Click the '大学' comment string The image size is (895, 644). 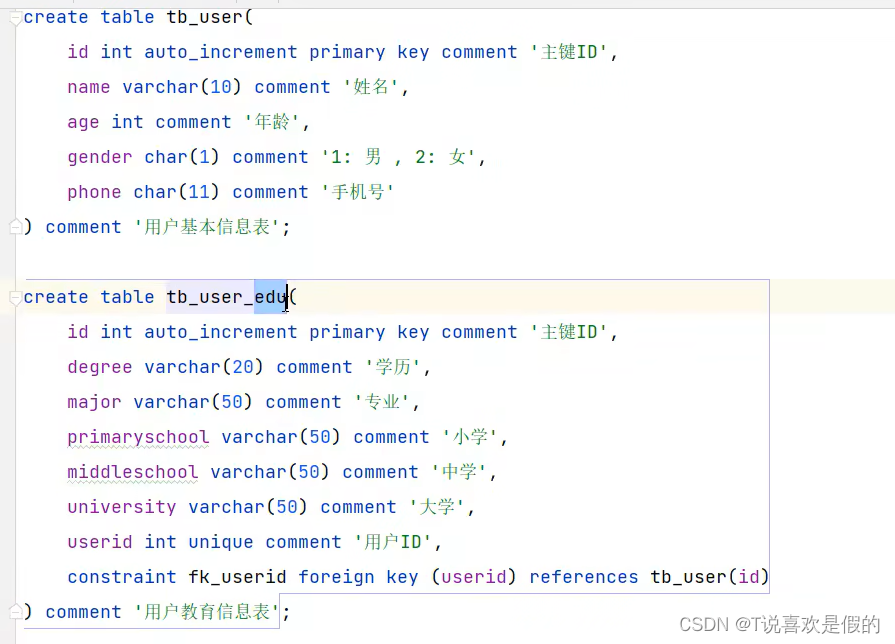437,507
